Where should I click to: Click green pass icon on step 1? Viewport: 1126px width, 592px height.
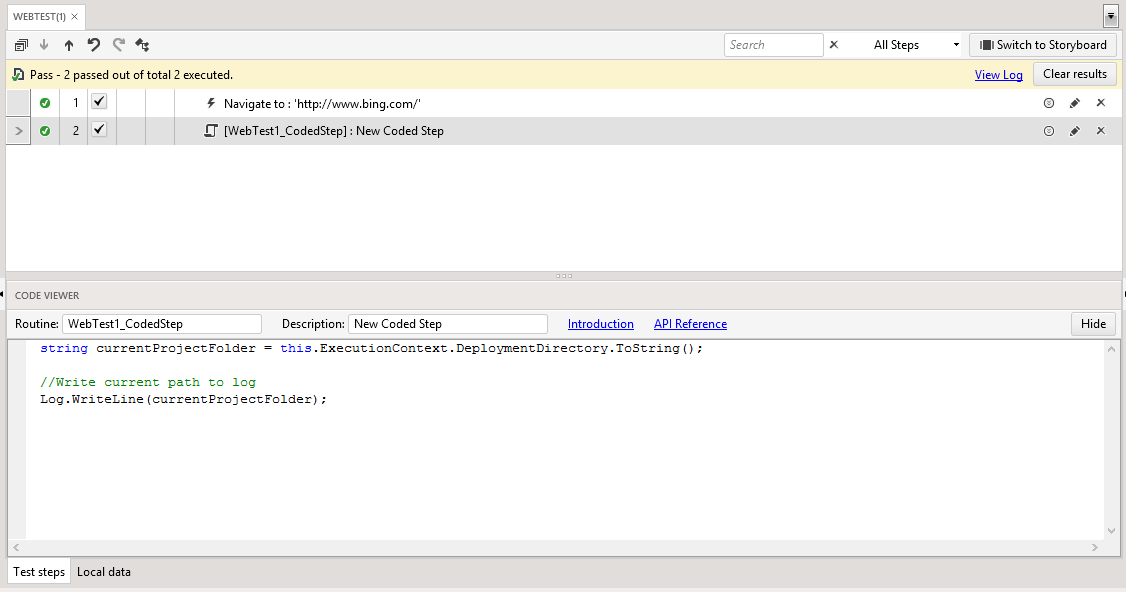coord(45,103)
